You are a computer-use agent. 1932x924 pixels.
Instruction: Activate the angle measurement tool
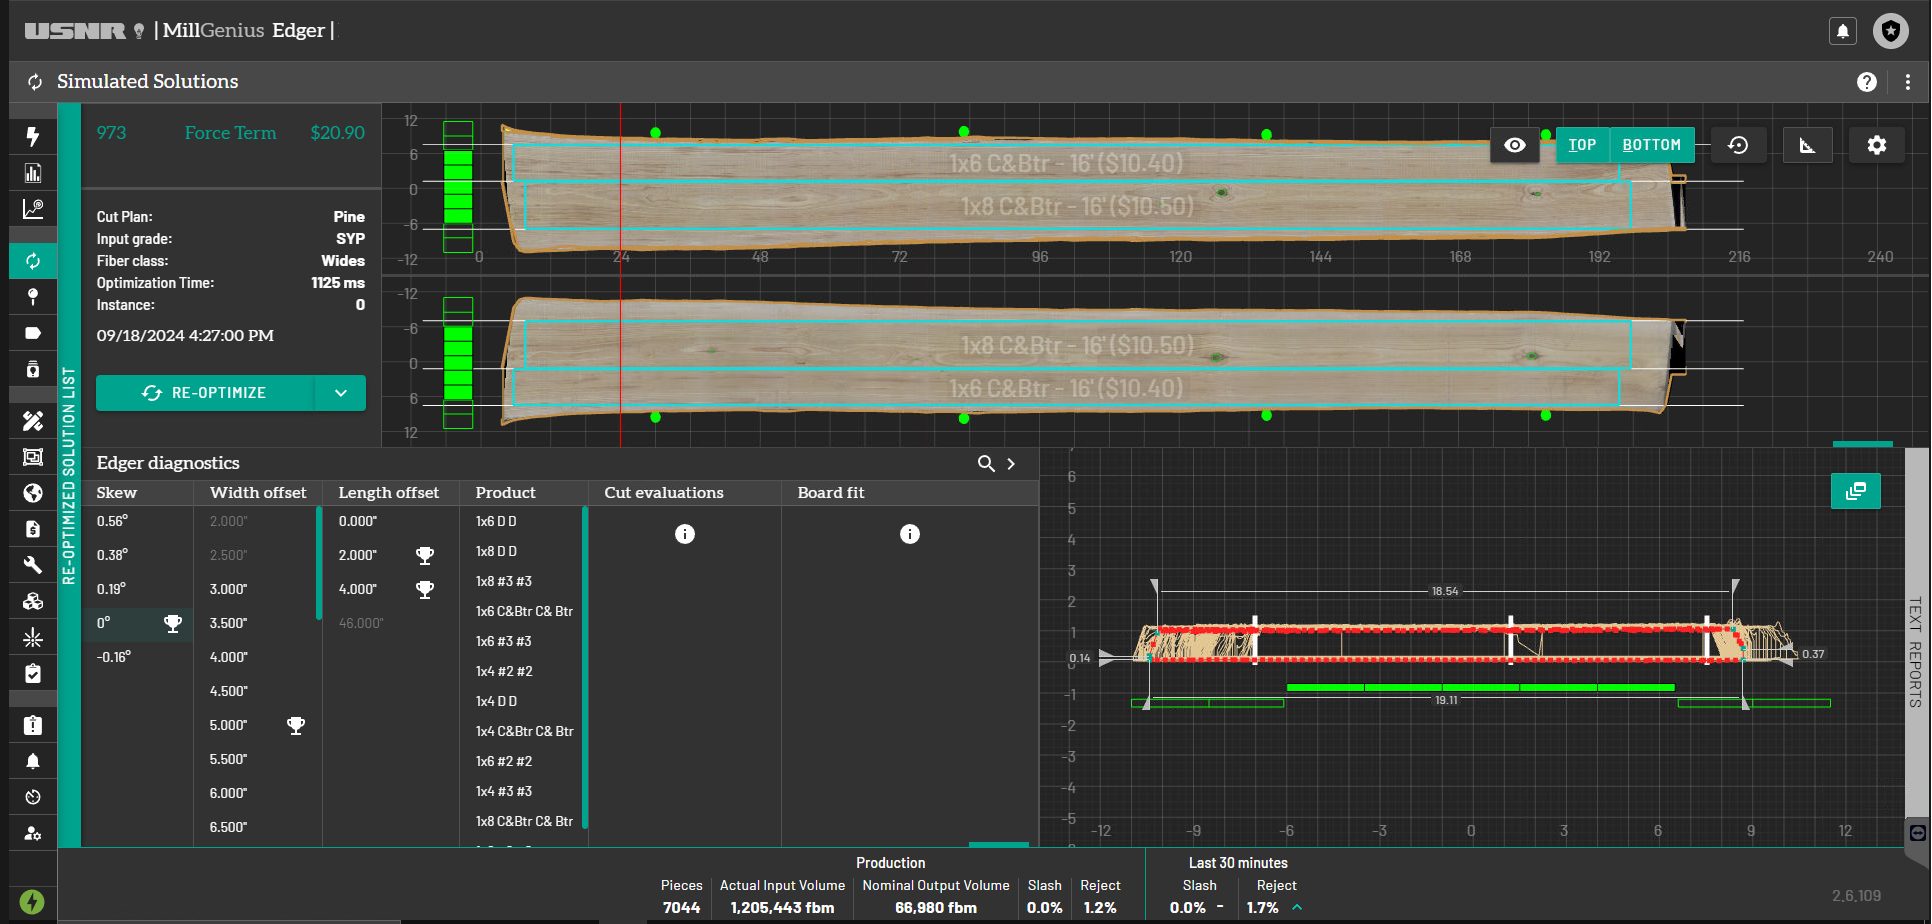pyautogui.click(x=1807, y=145)
